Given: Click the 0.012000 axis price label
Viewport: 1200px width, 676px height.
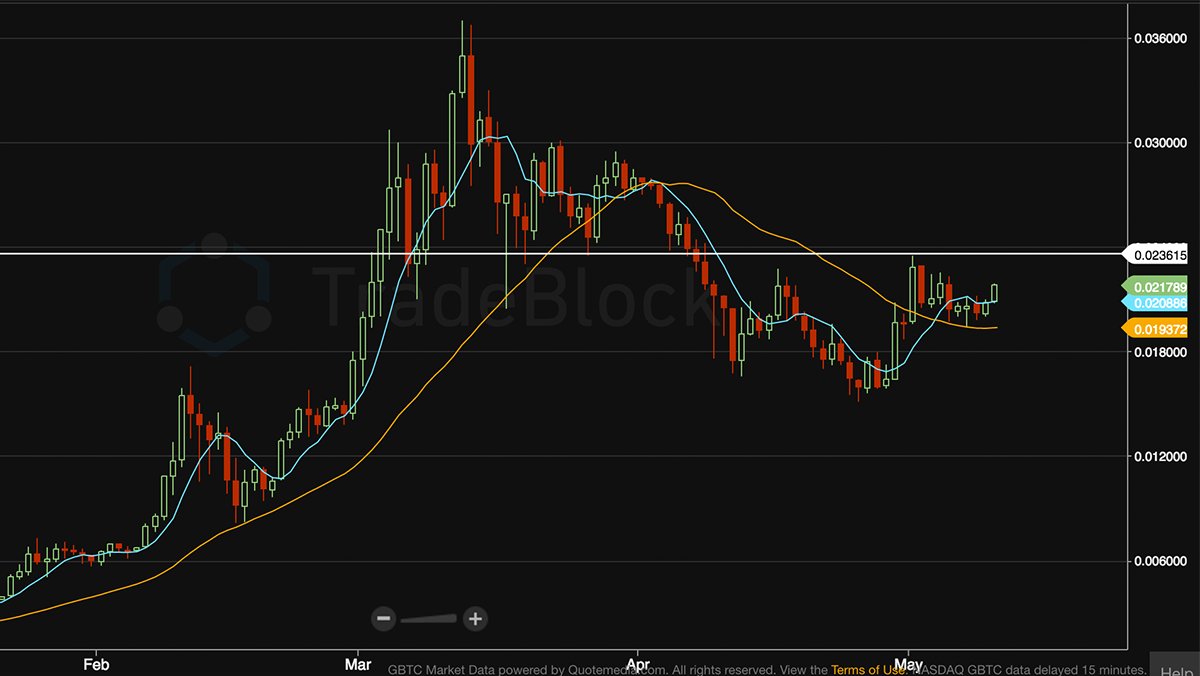Looking at the screenshot, I should tap(1160, 456).
